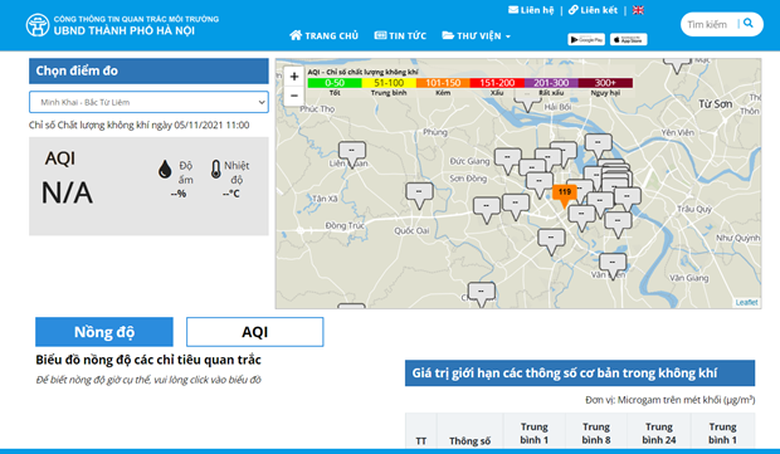Go to Trang chủ home page
This screenshot has width=780, height=454.
point(324,36)
